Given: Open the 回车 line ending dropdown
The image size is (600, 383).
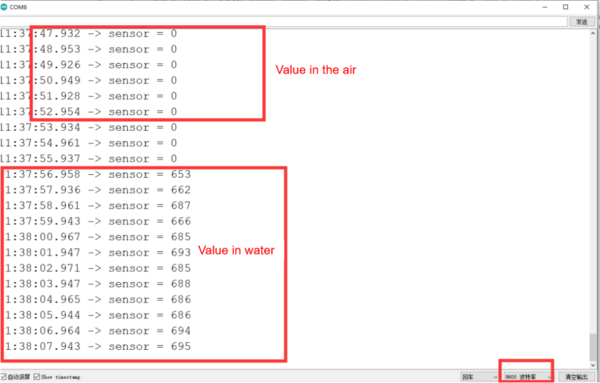Looking at the screenshot, I should tap(479, 377).
